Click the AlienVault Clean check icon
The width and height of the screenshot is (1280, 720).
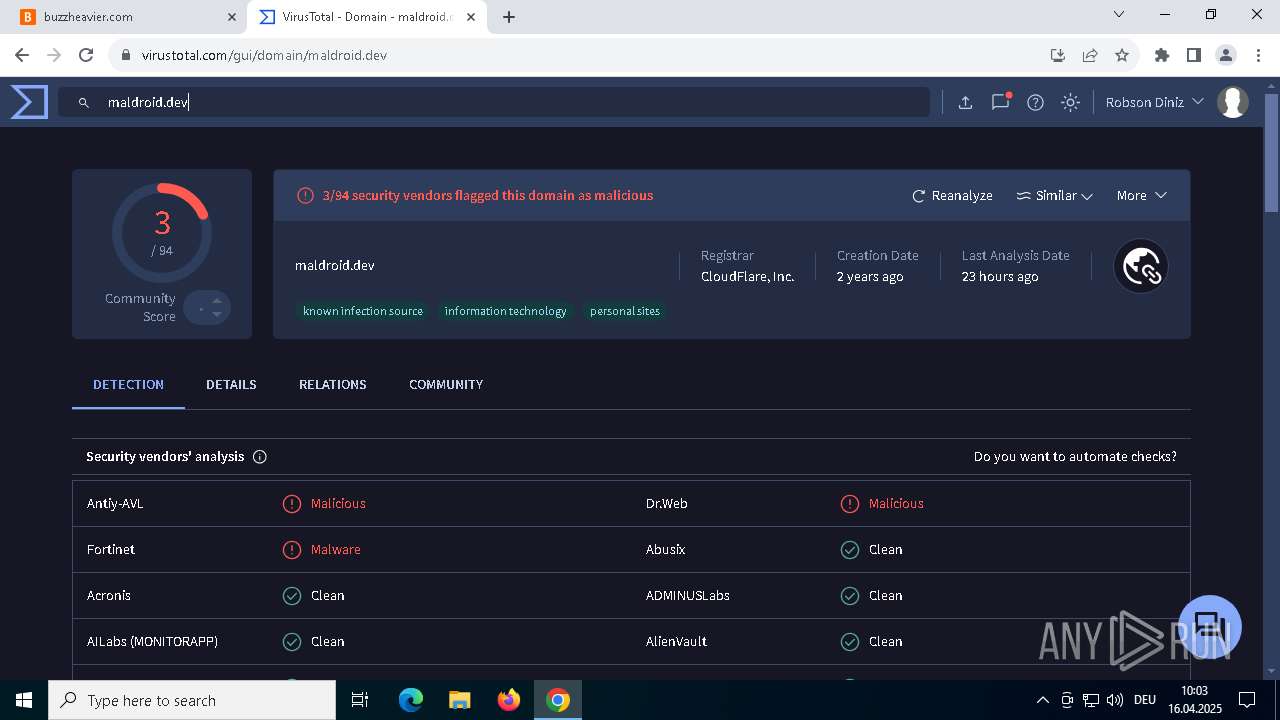click(x=850, y=642)
